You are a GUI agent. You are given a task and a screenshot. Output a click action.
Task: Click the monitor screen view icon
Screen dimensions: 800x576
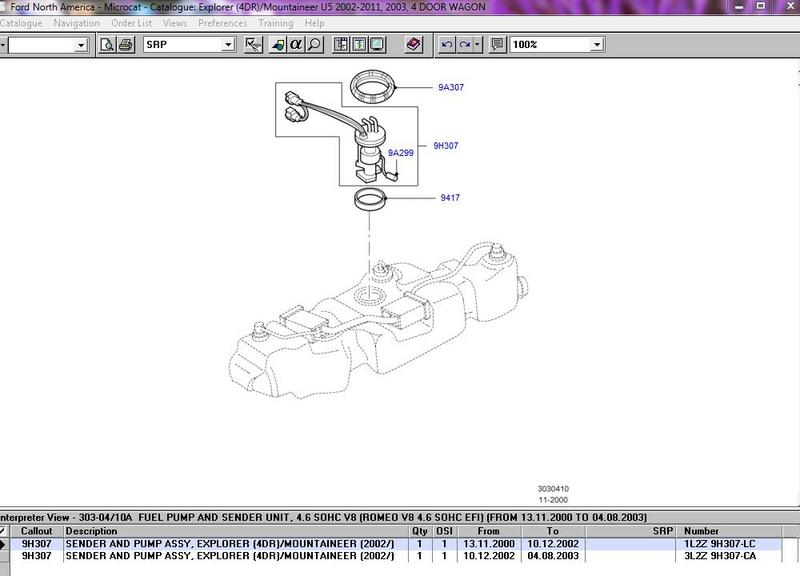pyautogui.click(x=377, y=45)
